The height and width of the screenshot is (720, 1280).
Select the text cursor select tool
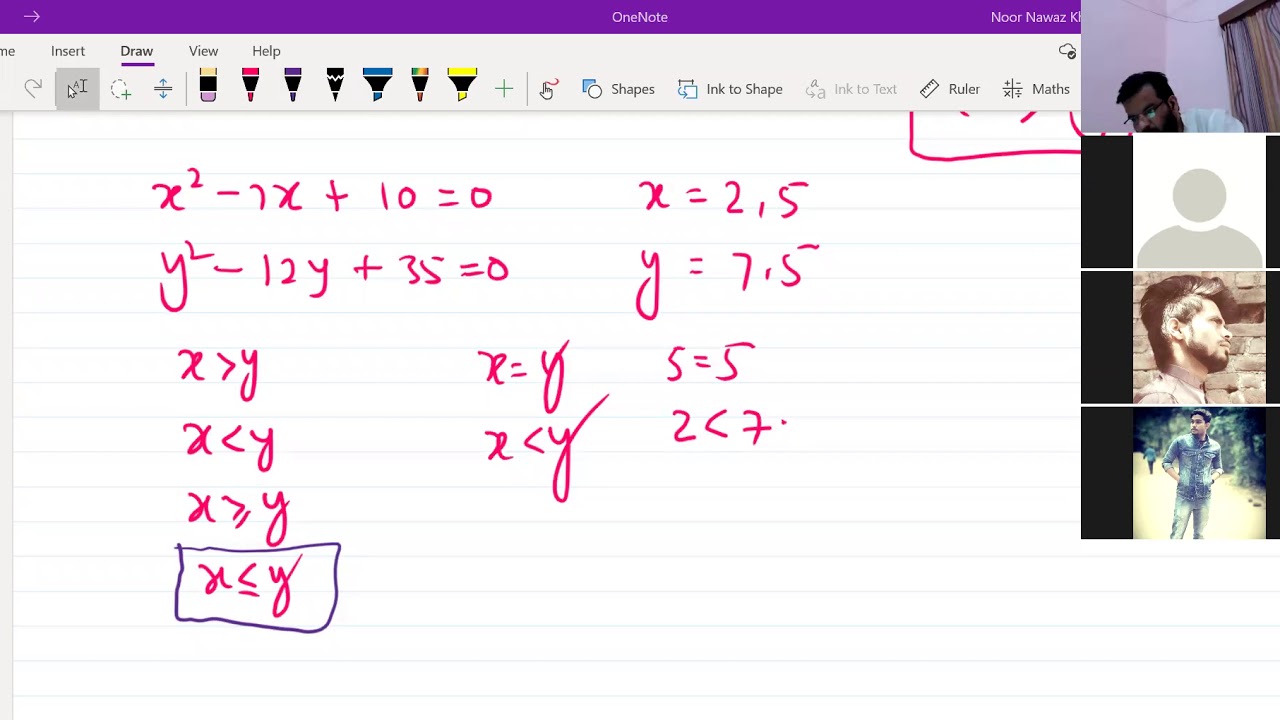click(x=77, y=89)
